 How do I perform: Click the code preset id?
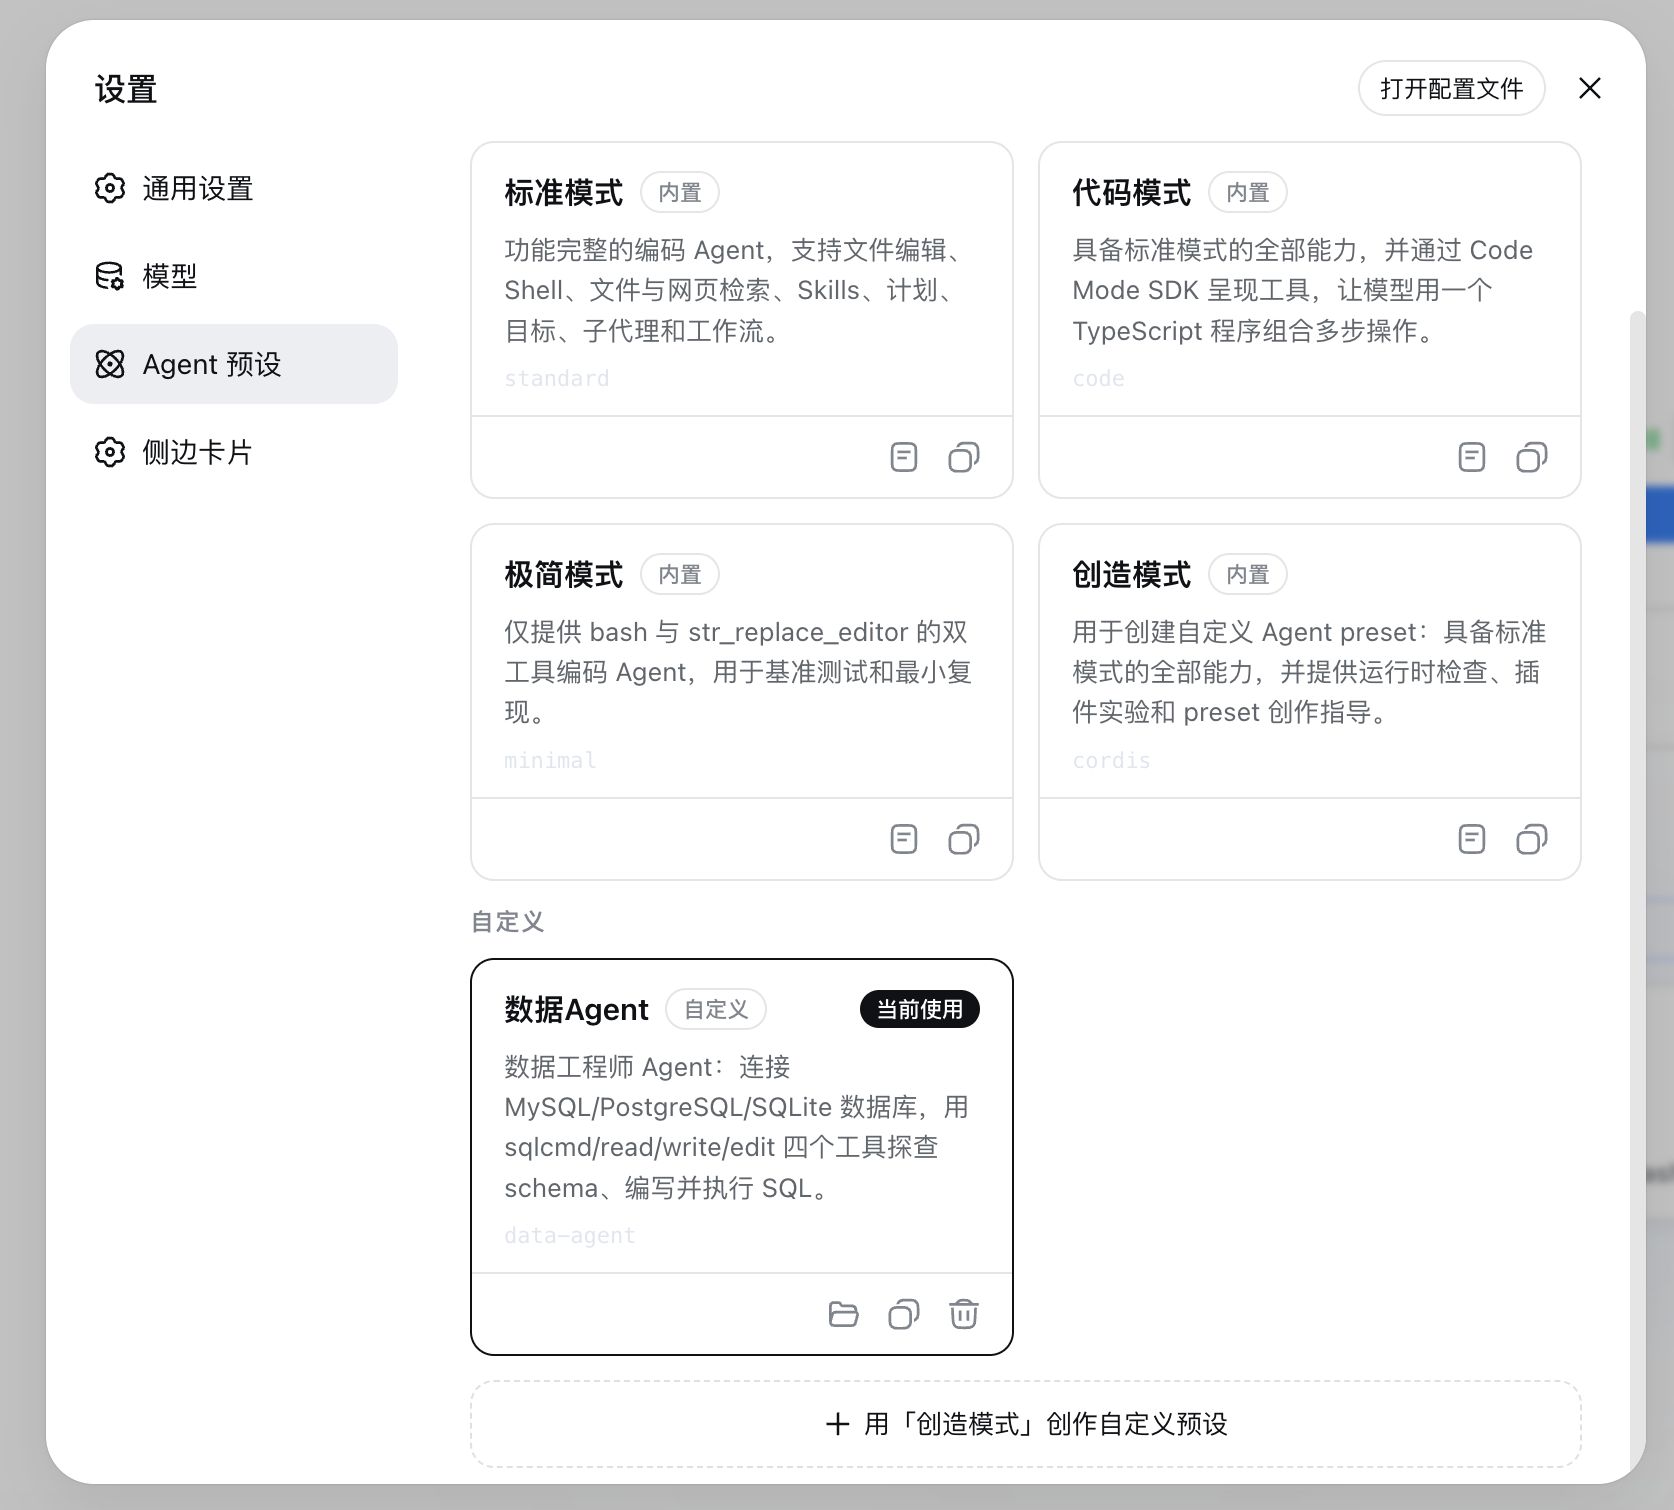coord(1099,378)
